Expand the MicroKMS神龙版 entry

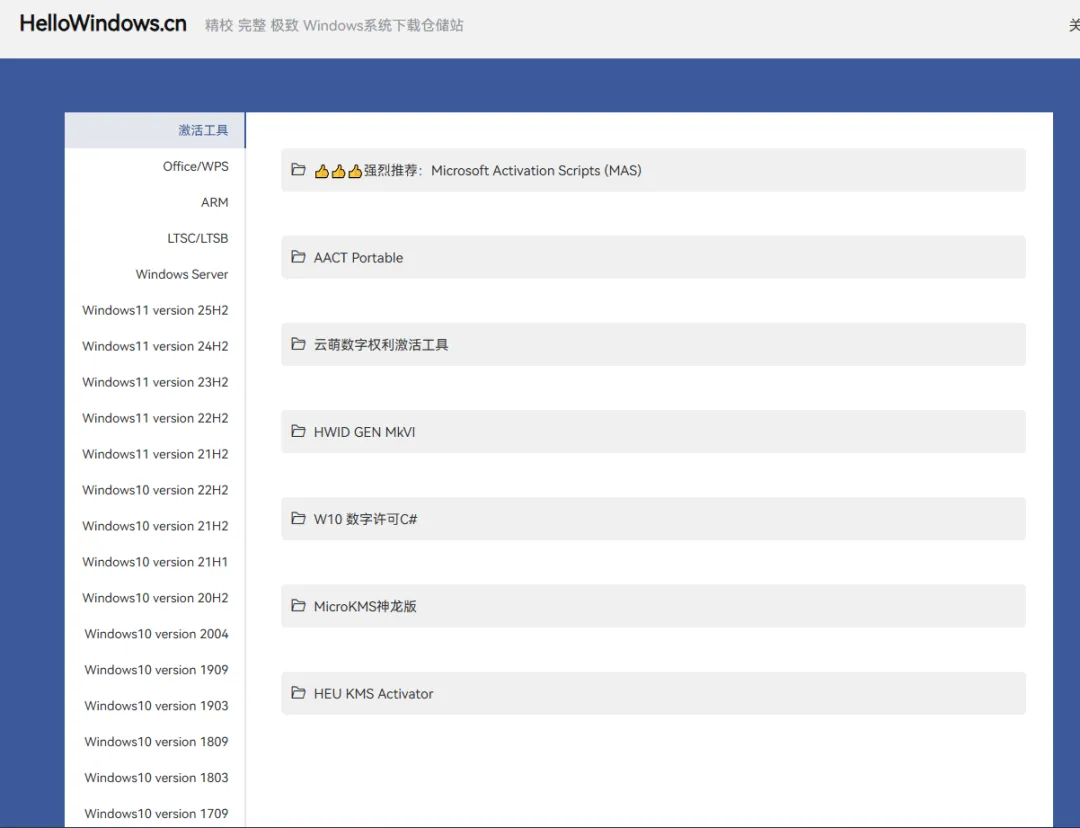click(653, 606)
